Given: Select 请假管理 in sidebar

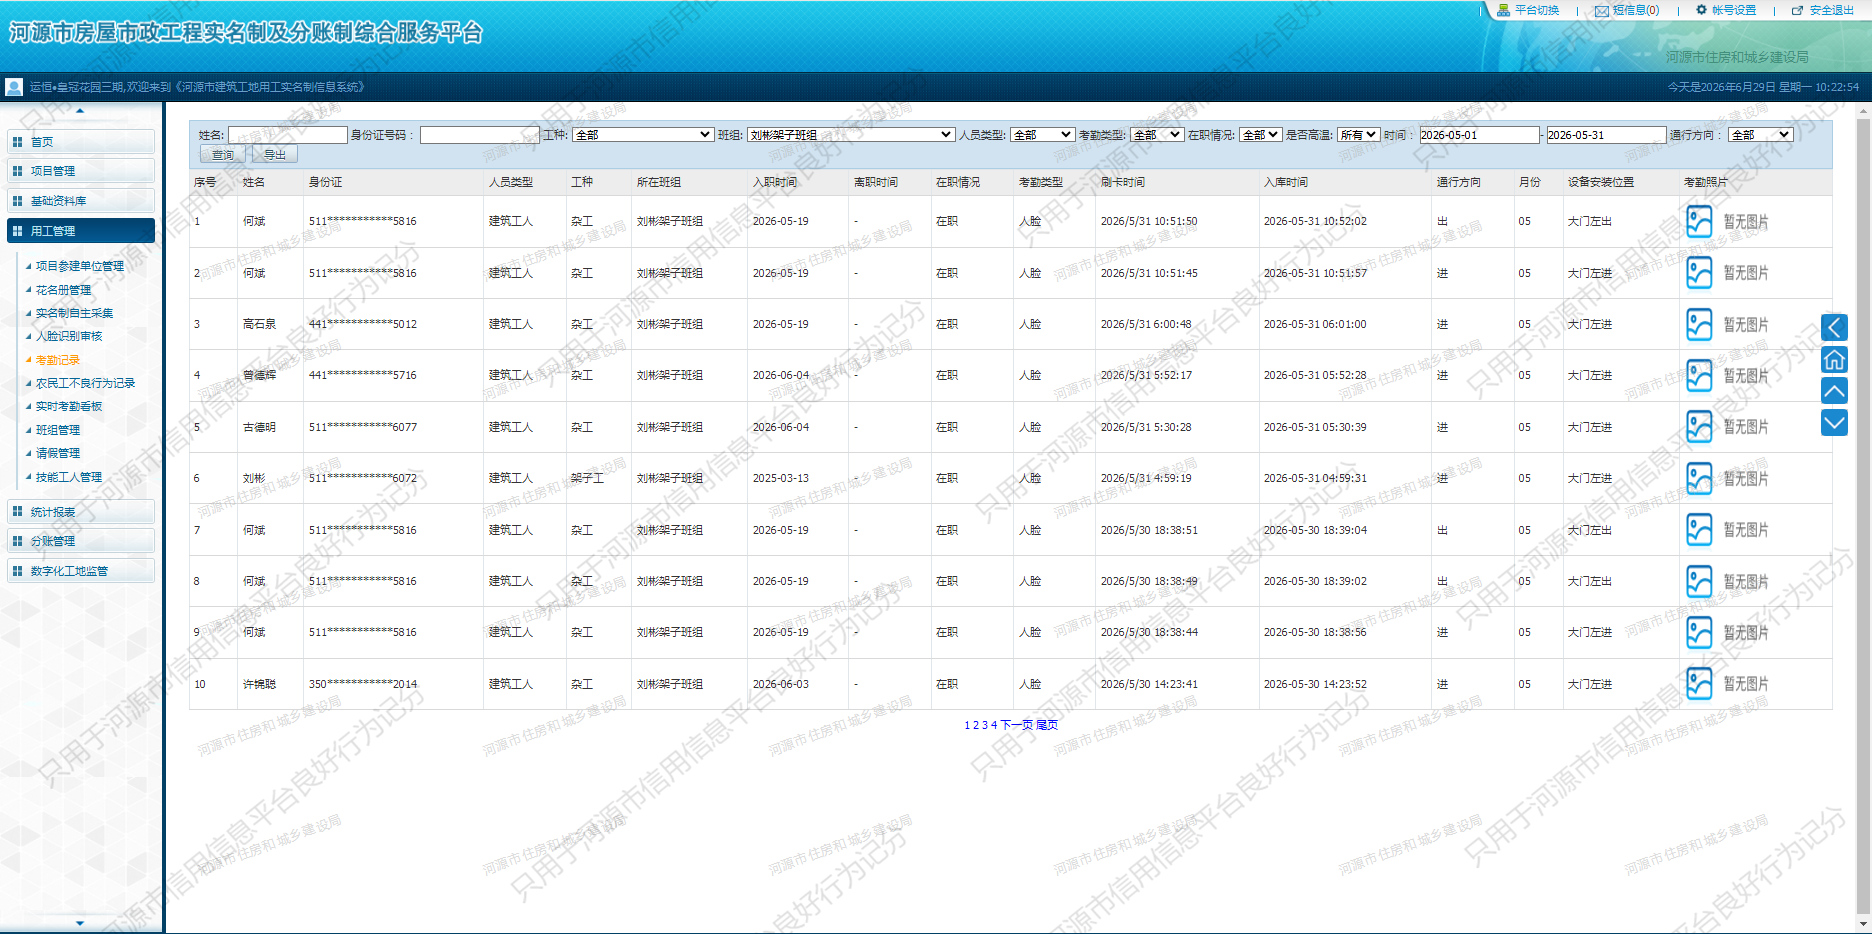Looking at the screenshot, I should 58,453.
